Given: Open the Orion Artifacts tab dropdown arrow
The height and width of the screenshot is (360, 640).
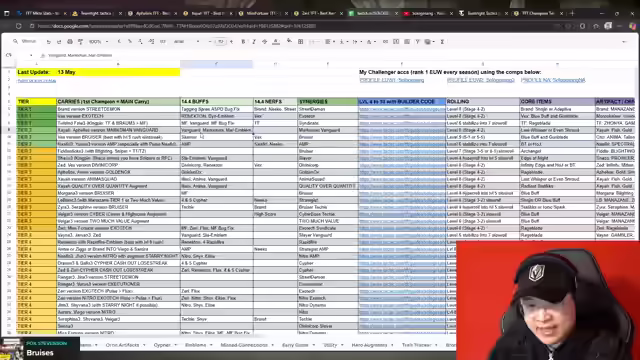Looking at the screenshot, I should tap(144, 345).
